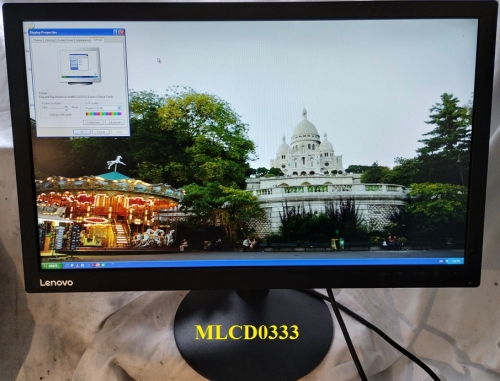Image resolution: width=500 pixels, height=381 pixels.
Task: Click the green Quick Launch icon in taskbar
Action: (103, 265)
